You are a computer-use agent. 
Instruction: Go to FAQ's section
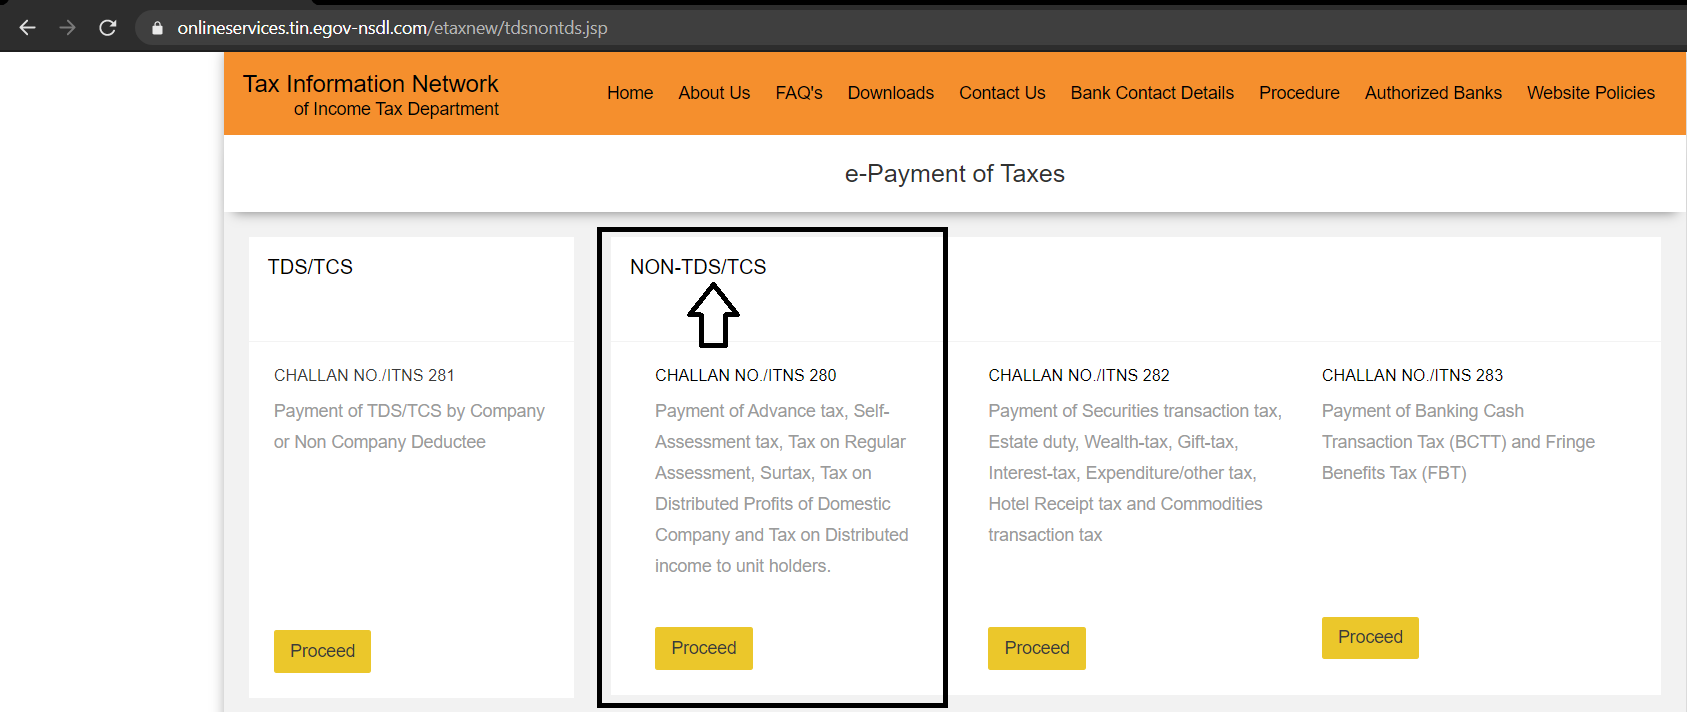click(799, 93)
